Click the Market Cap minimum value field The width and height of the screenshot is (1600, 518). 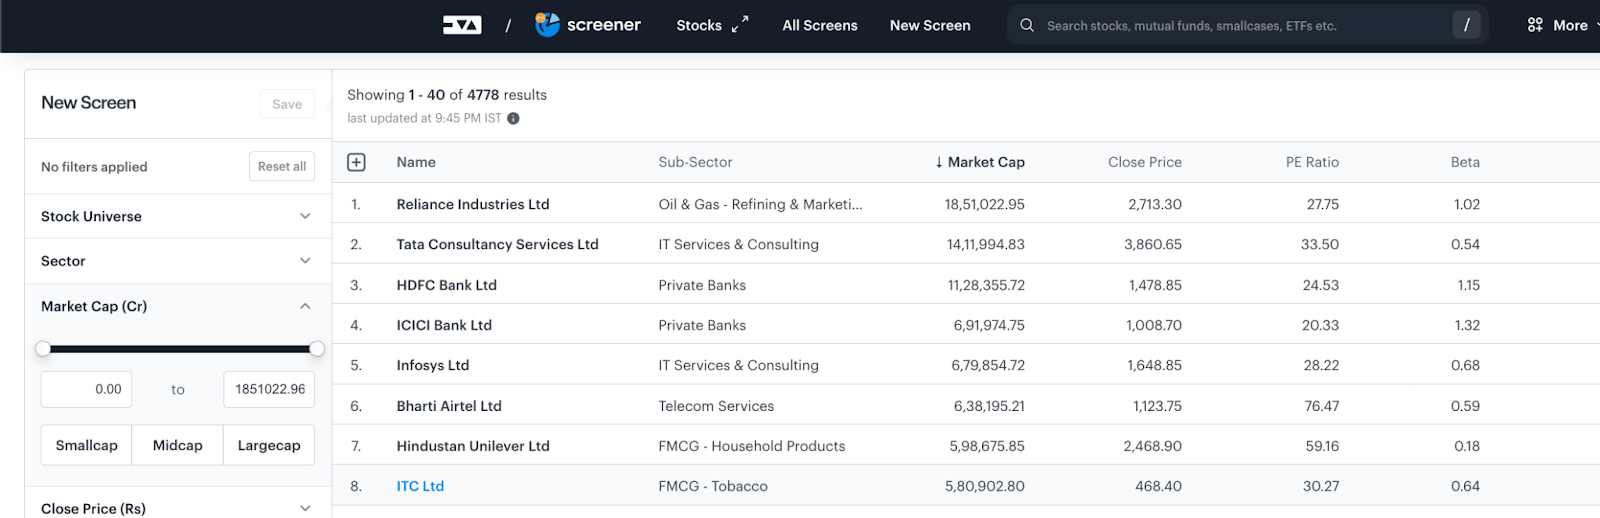point(86,389)
